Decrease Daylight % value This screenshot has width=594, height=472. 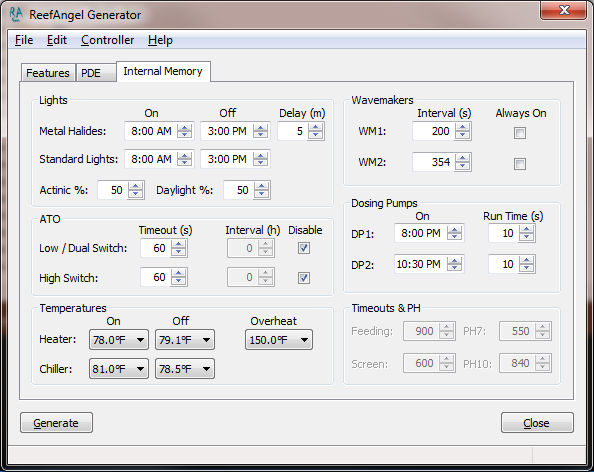point(261,194)
